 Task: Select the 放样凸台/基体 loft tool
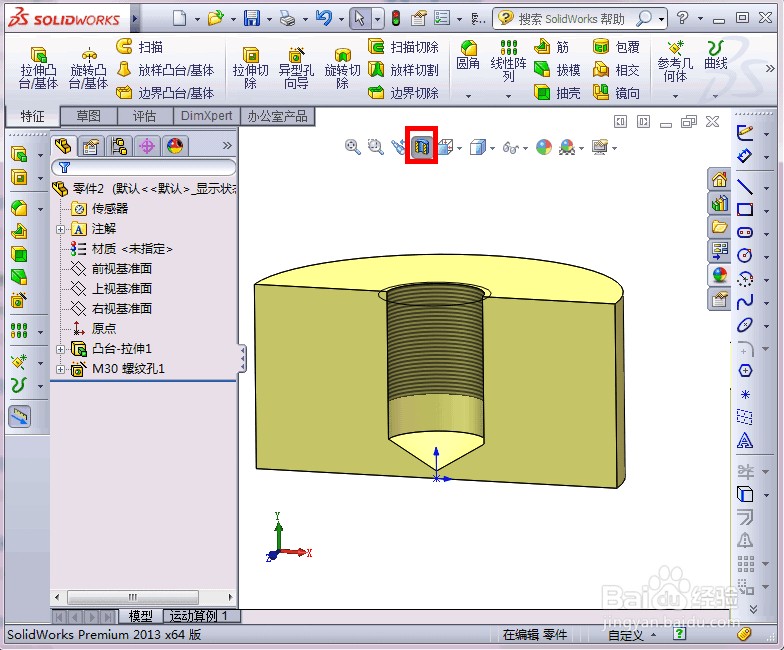coord(165,70)
